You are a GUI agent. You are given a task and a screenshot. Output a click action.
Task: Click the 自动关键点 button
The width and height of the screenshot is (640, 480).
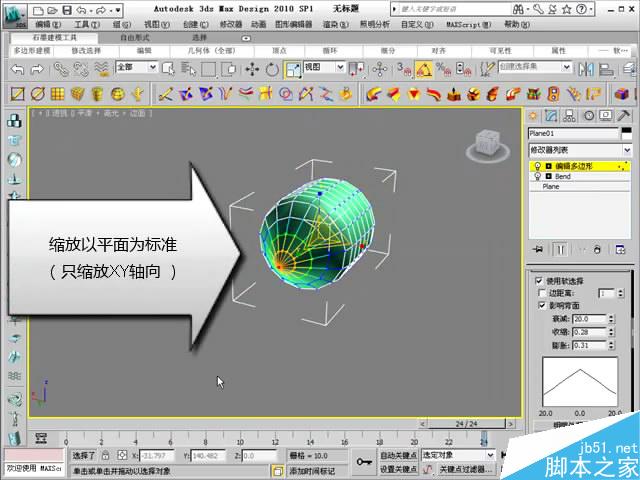coord(399,455)
